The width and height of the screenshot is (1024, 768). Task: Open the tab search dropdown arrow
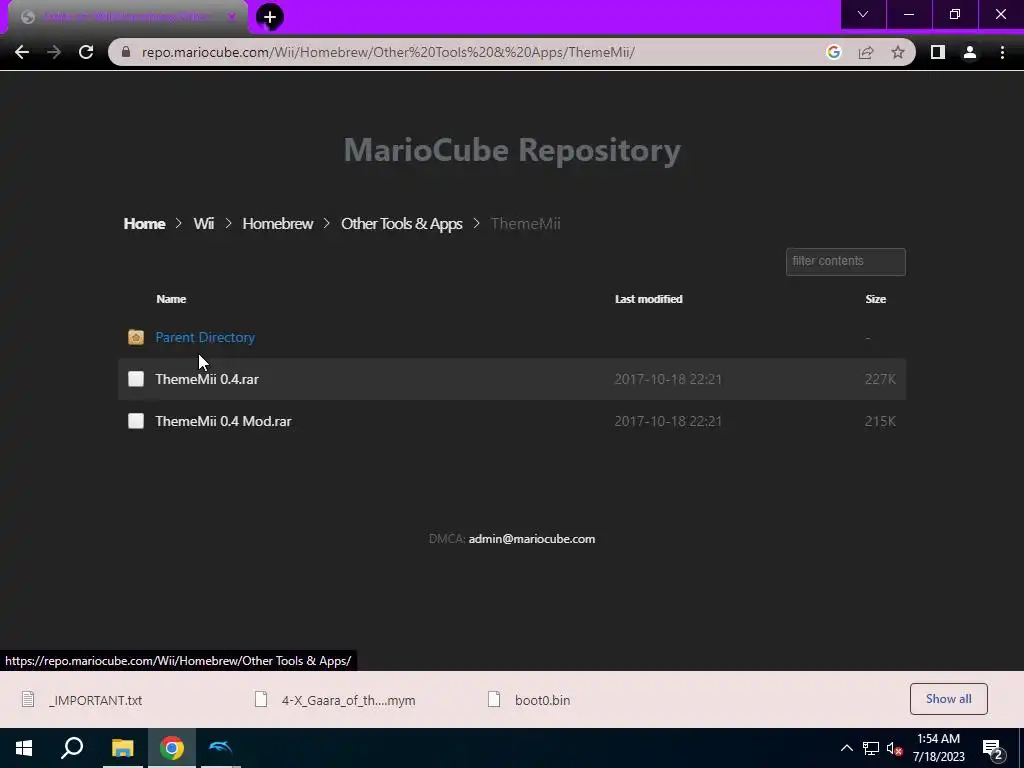[x=863, y=14]
